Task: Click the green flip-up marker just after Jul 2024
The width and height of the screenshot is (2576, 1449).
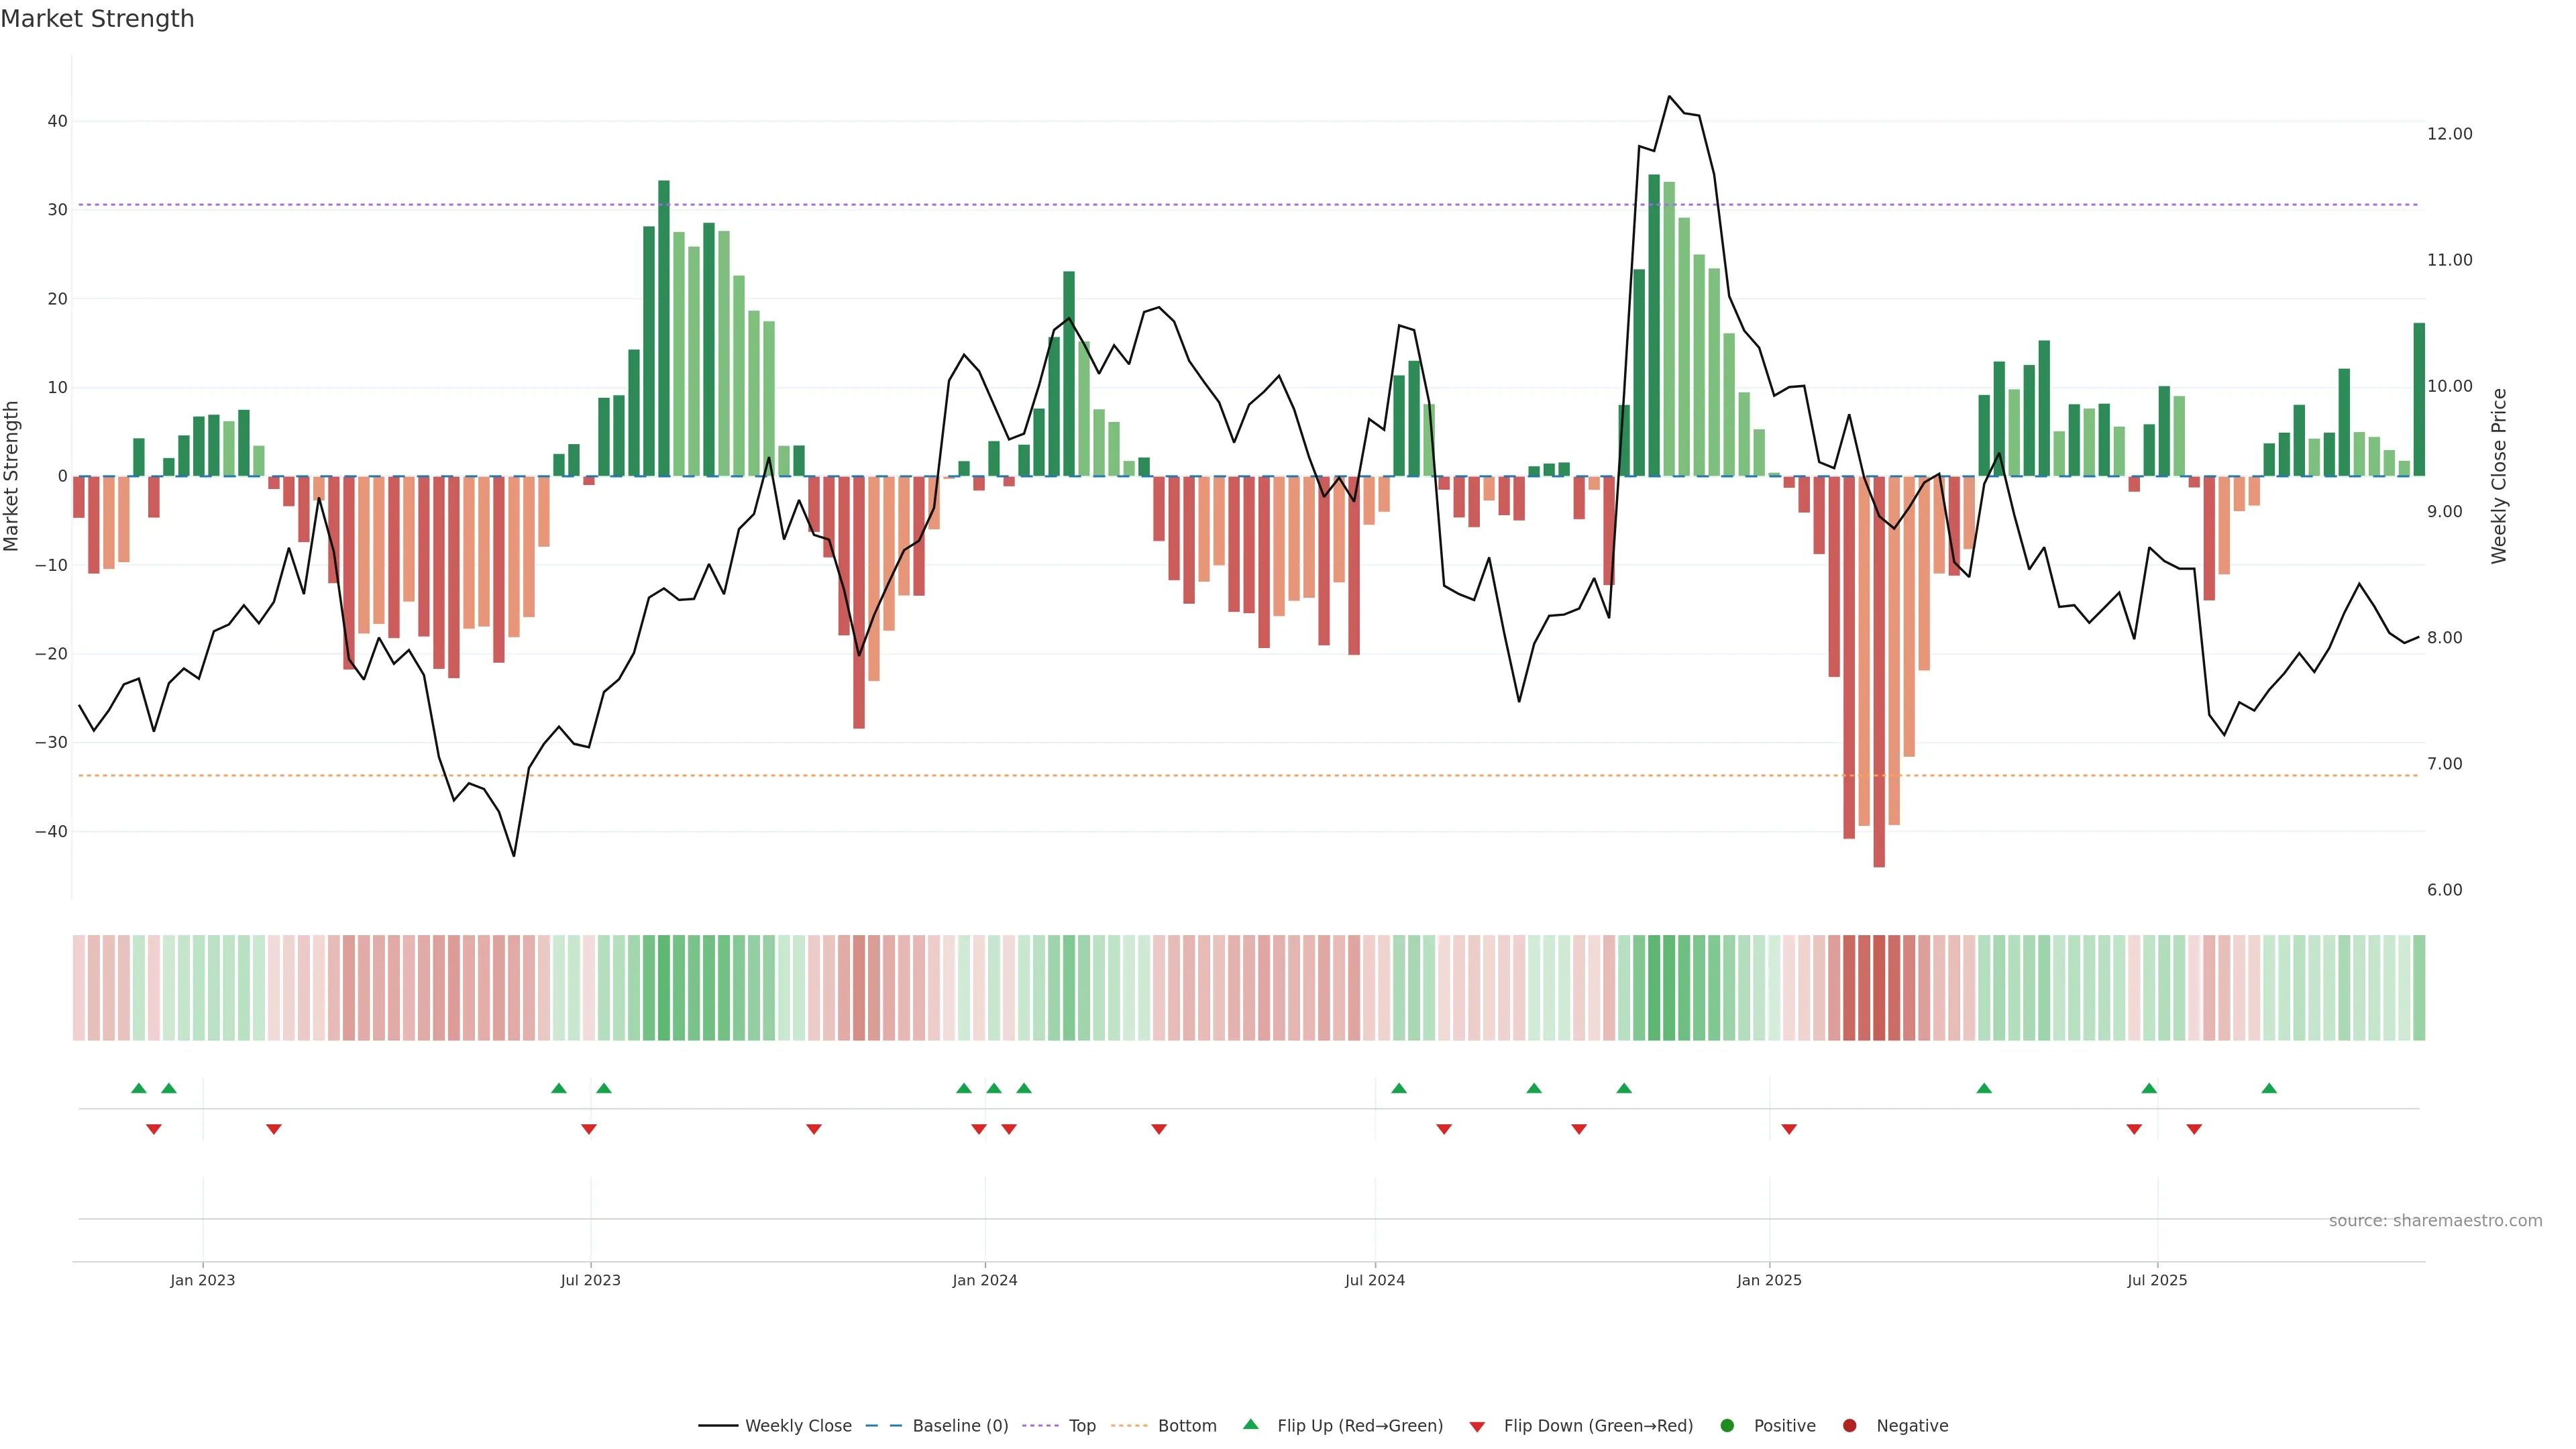Action: point(1399,1088)
